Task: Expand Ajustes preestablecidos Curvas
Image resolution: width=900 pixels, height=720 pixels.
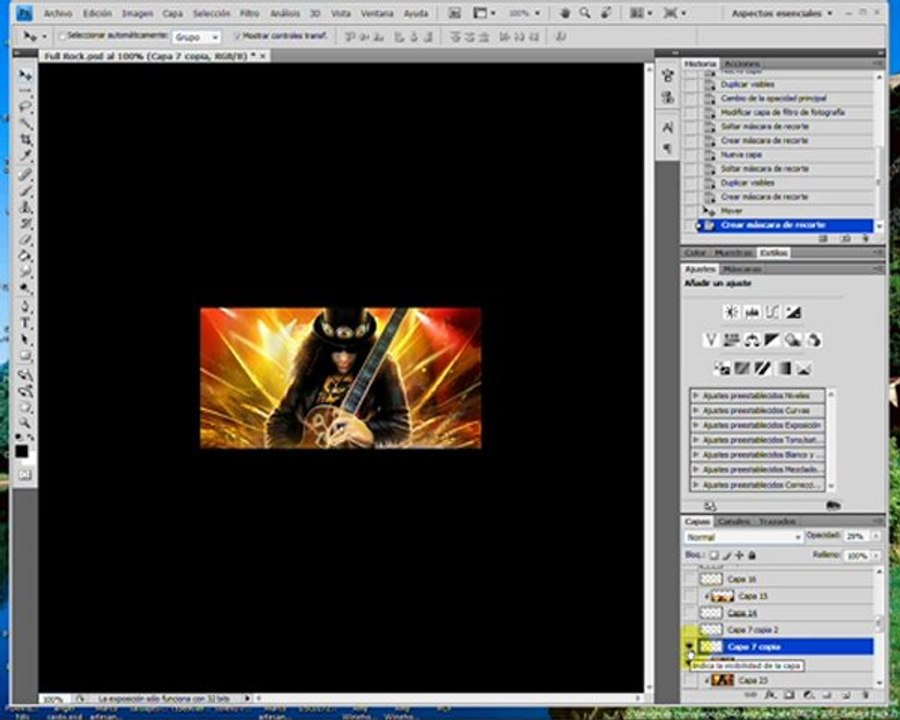Action: point(696,411)
